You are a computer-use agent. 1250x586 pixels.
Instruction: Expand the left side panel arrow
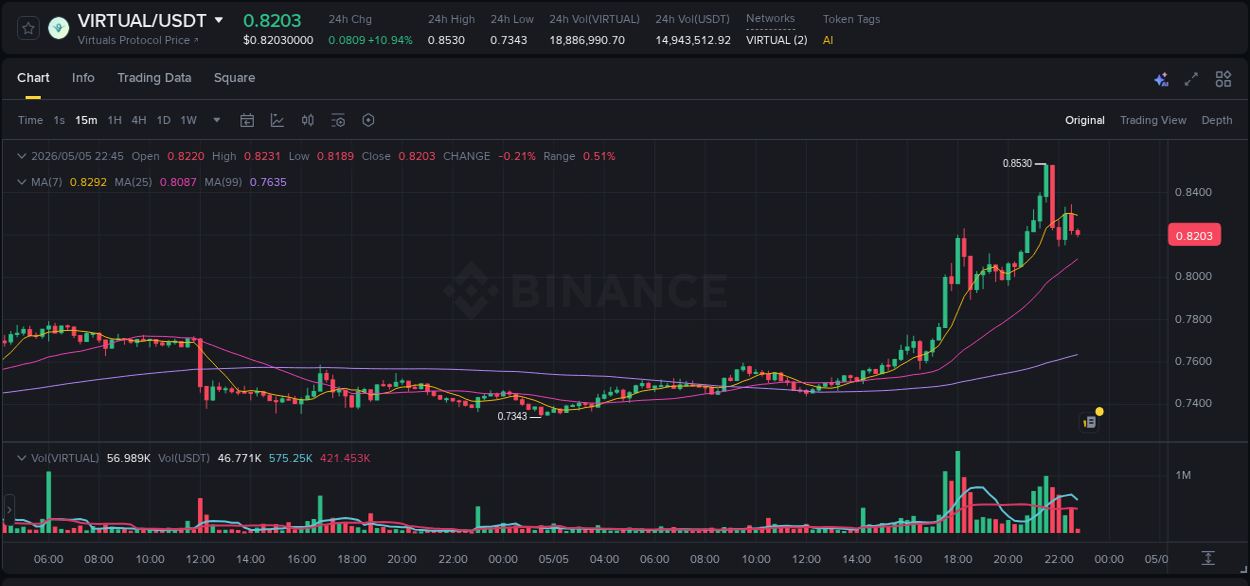[x=9, y=510]
